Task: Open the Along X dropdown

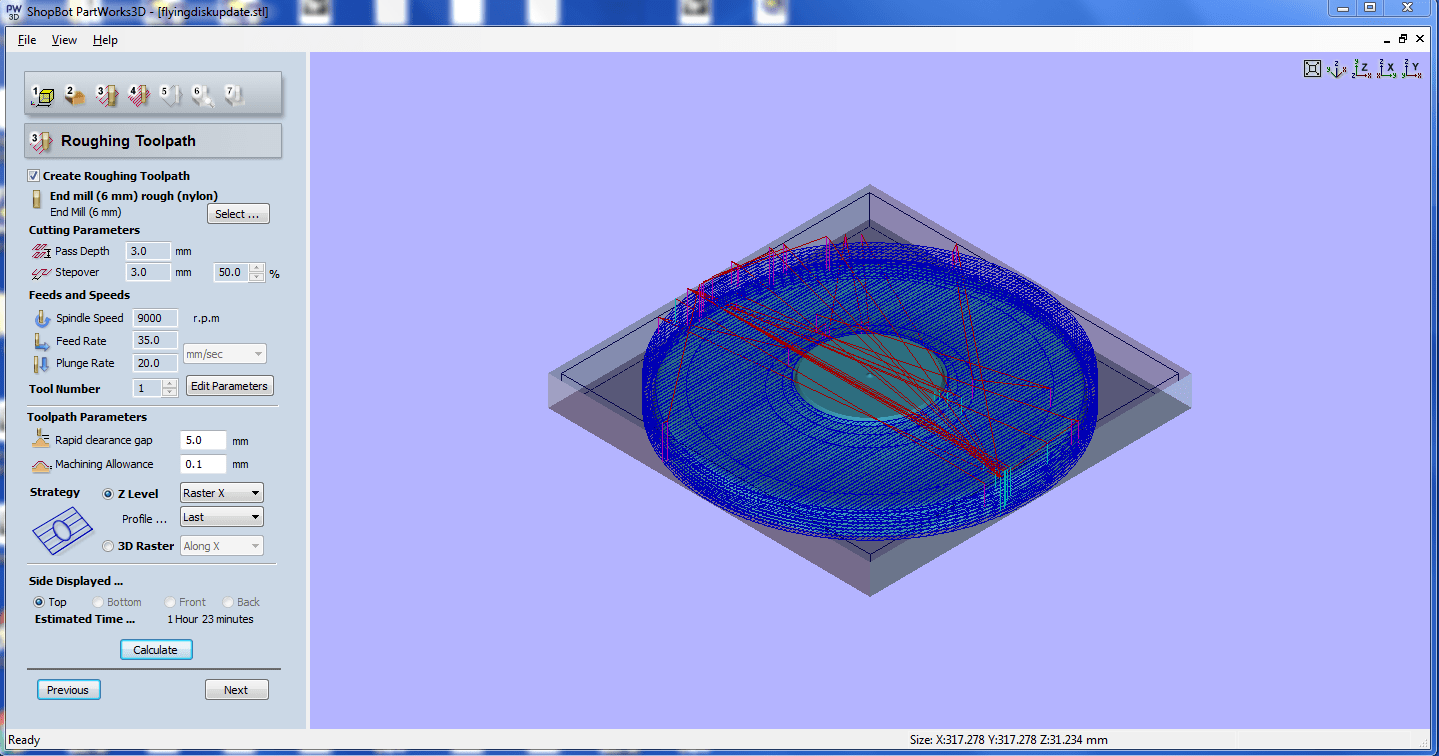Action: (x=221, y=546)
